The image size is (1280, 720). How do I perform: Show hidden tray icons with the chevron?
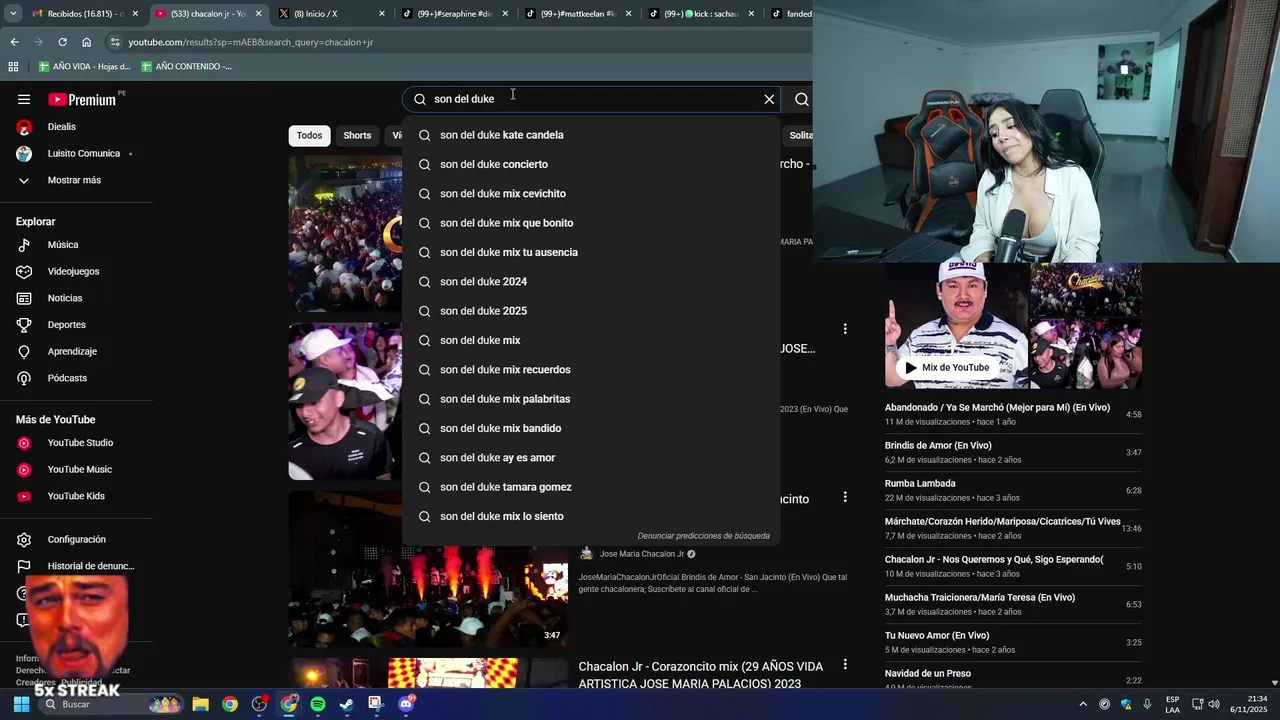click(x=1082, y=704)
